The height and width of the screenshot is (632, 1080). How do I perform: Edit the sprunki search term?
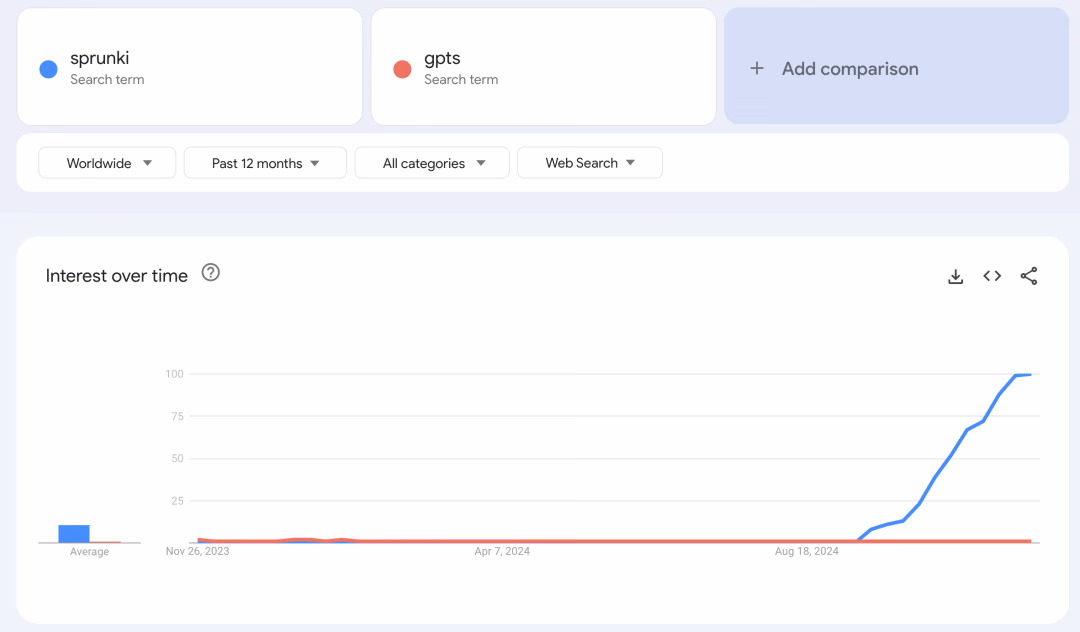tap(100, 58)
